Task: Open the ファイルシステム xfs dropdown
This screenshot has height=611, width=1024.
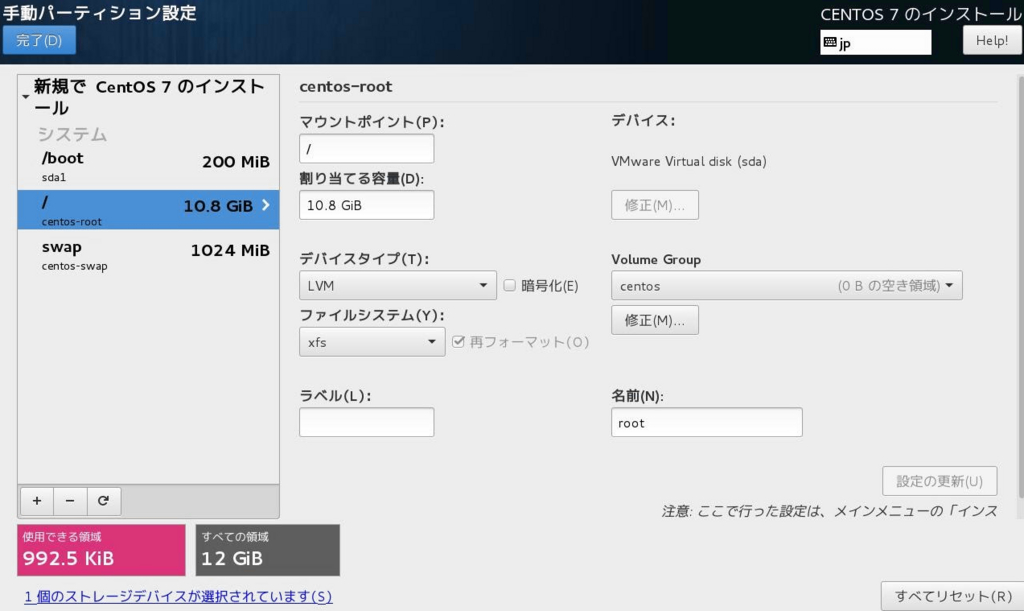Action: [372, 342]
